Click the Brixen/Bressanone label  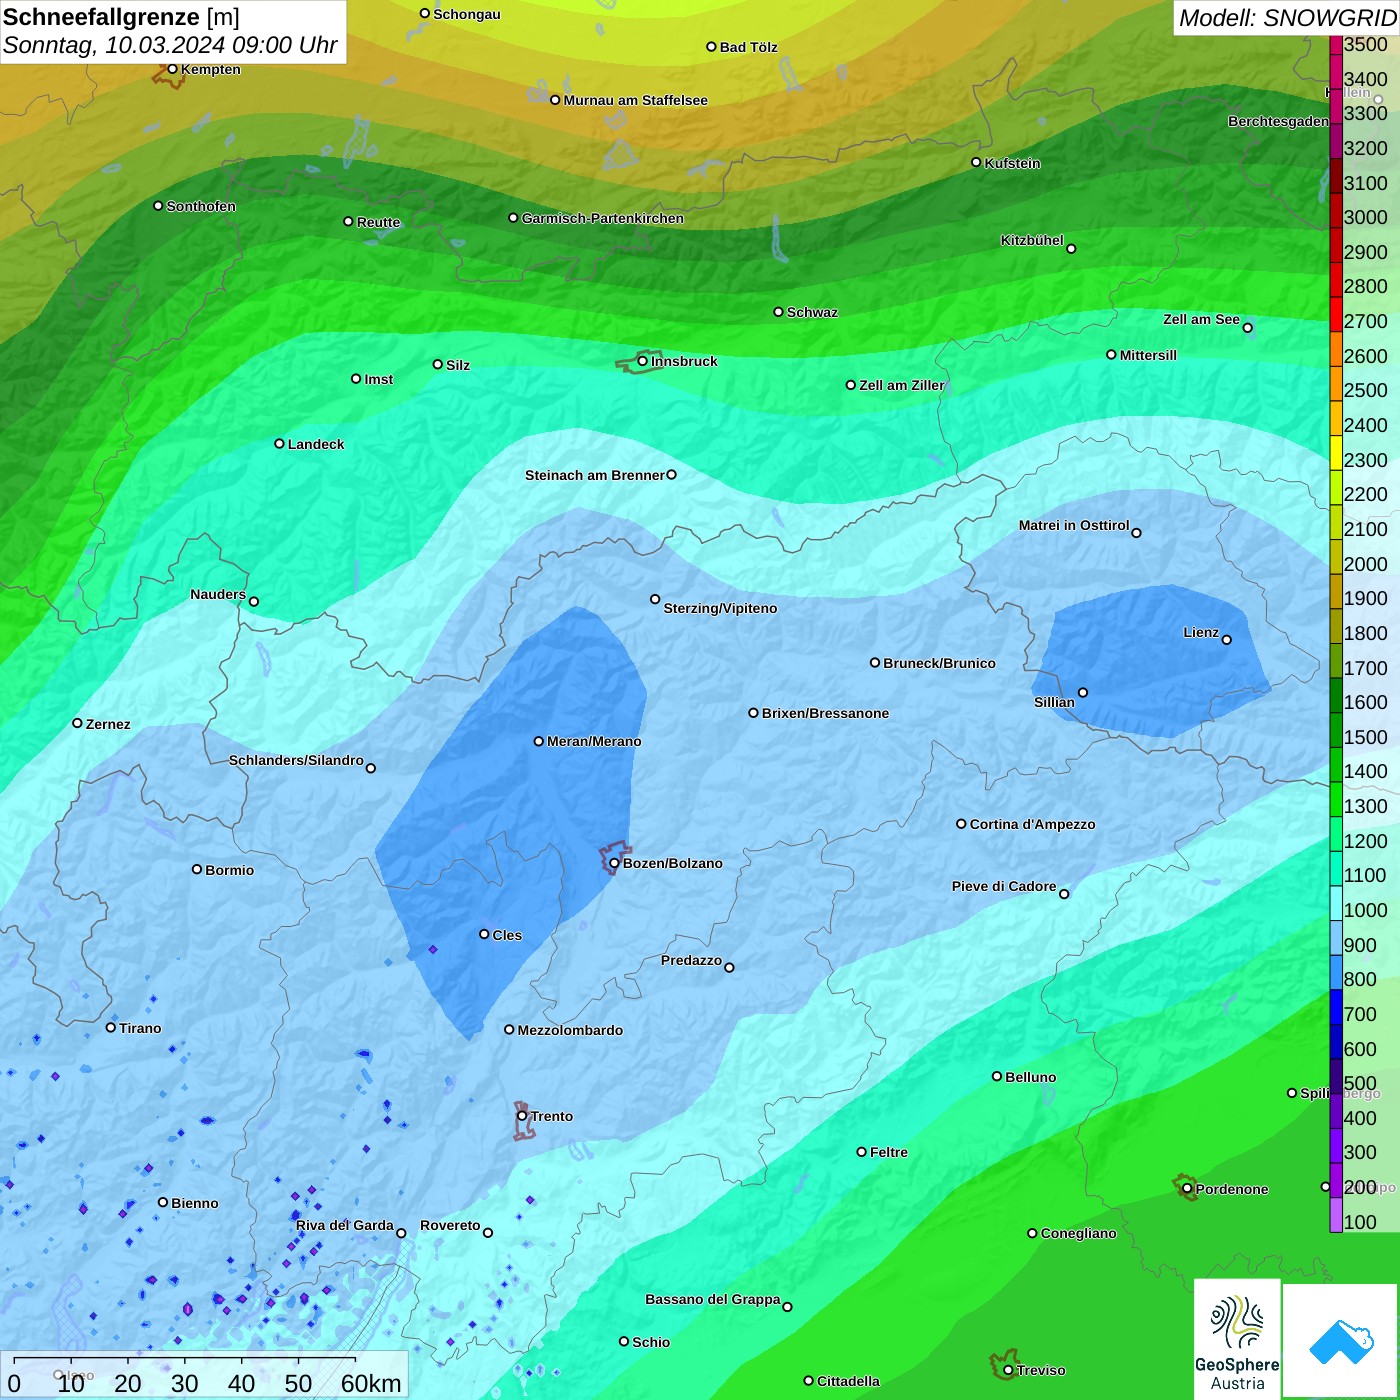click(x=825, y=713)
